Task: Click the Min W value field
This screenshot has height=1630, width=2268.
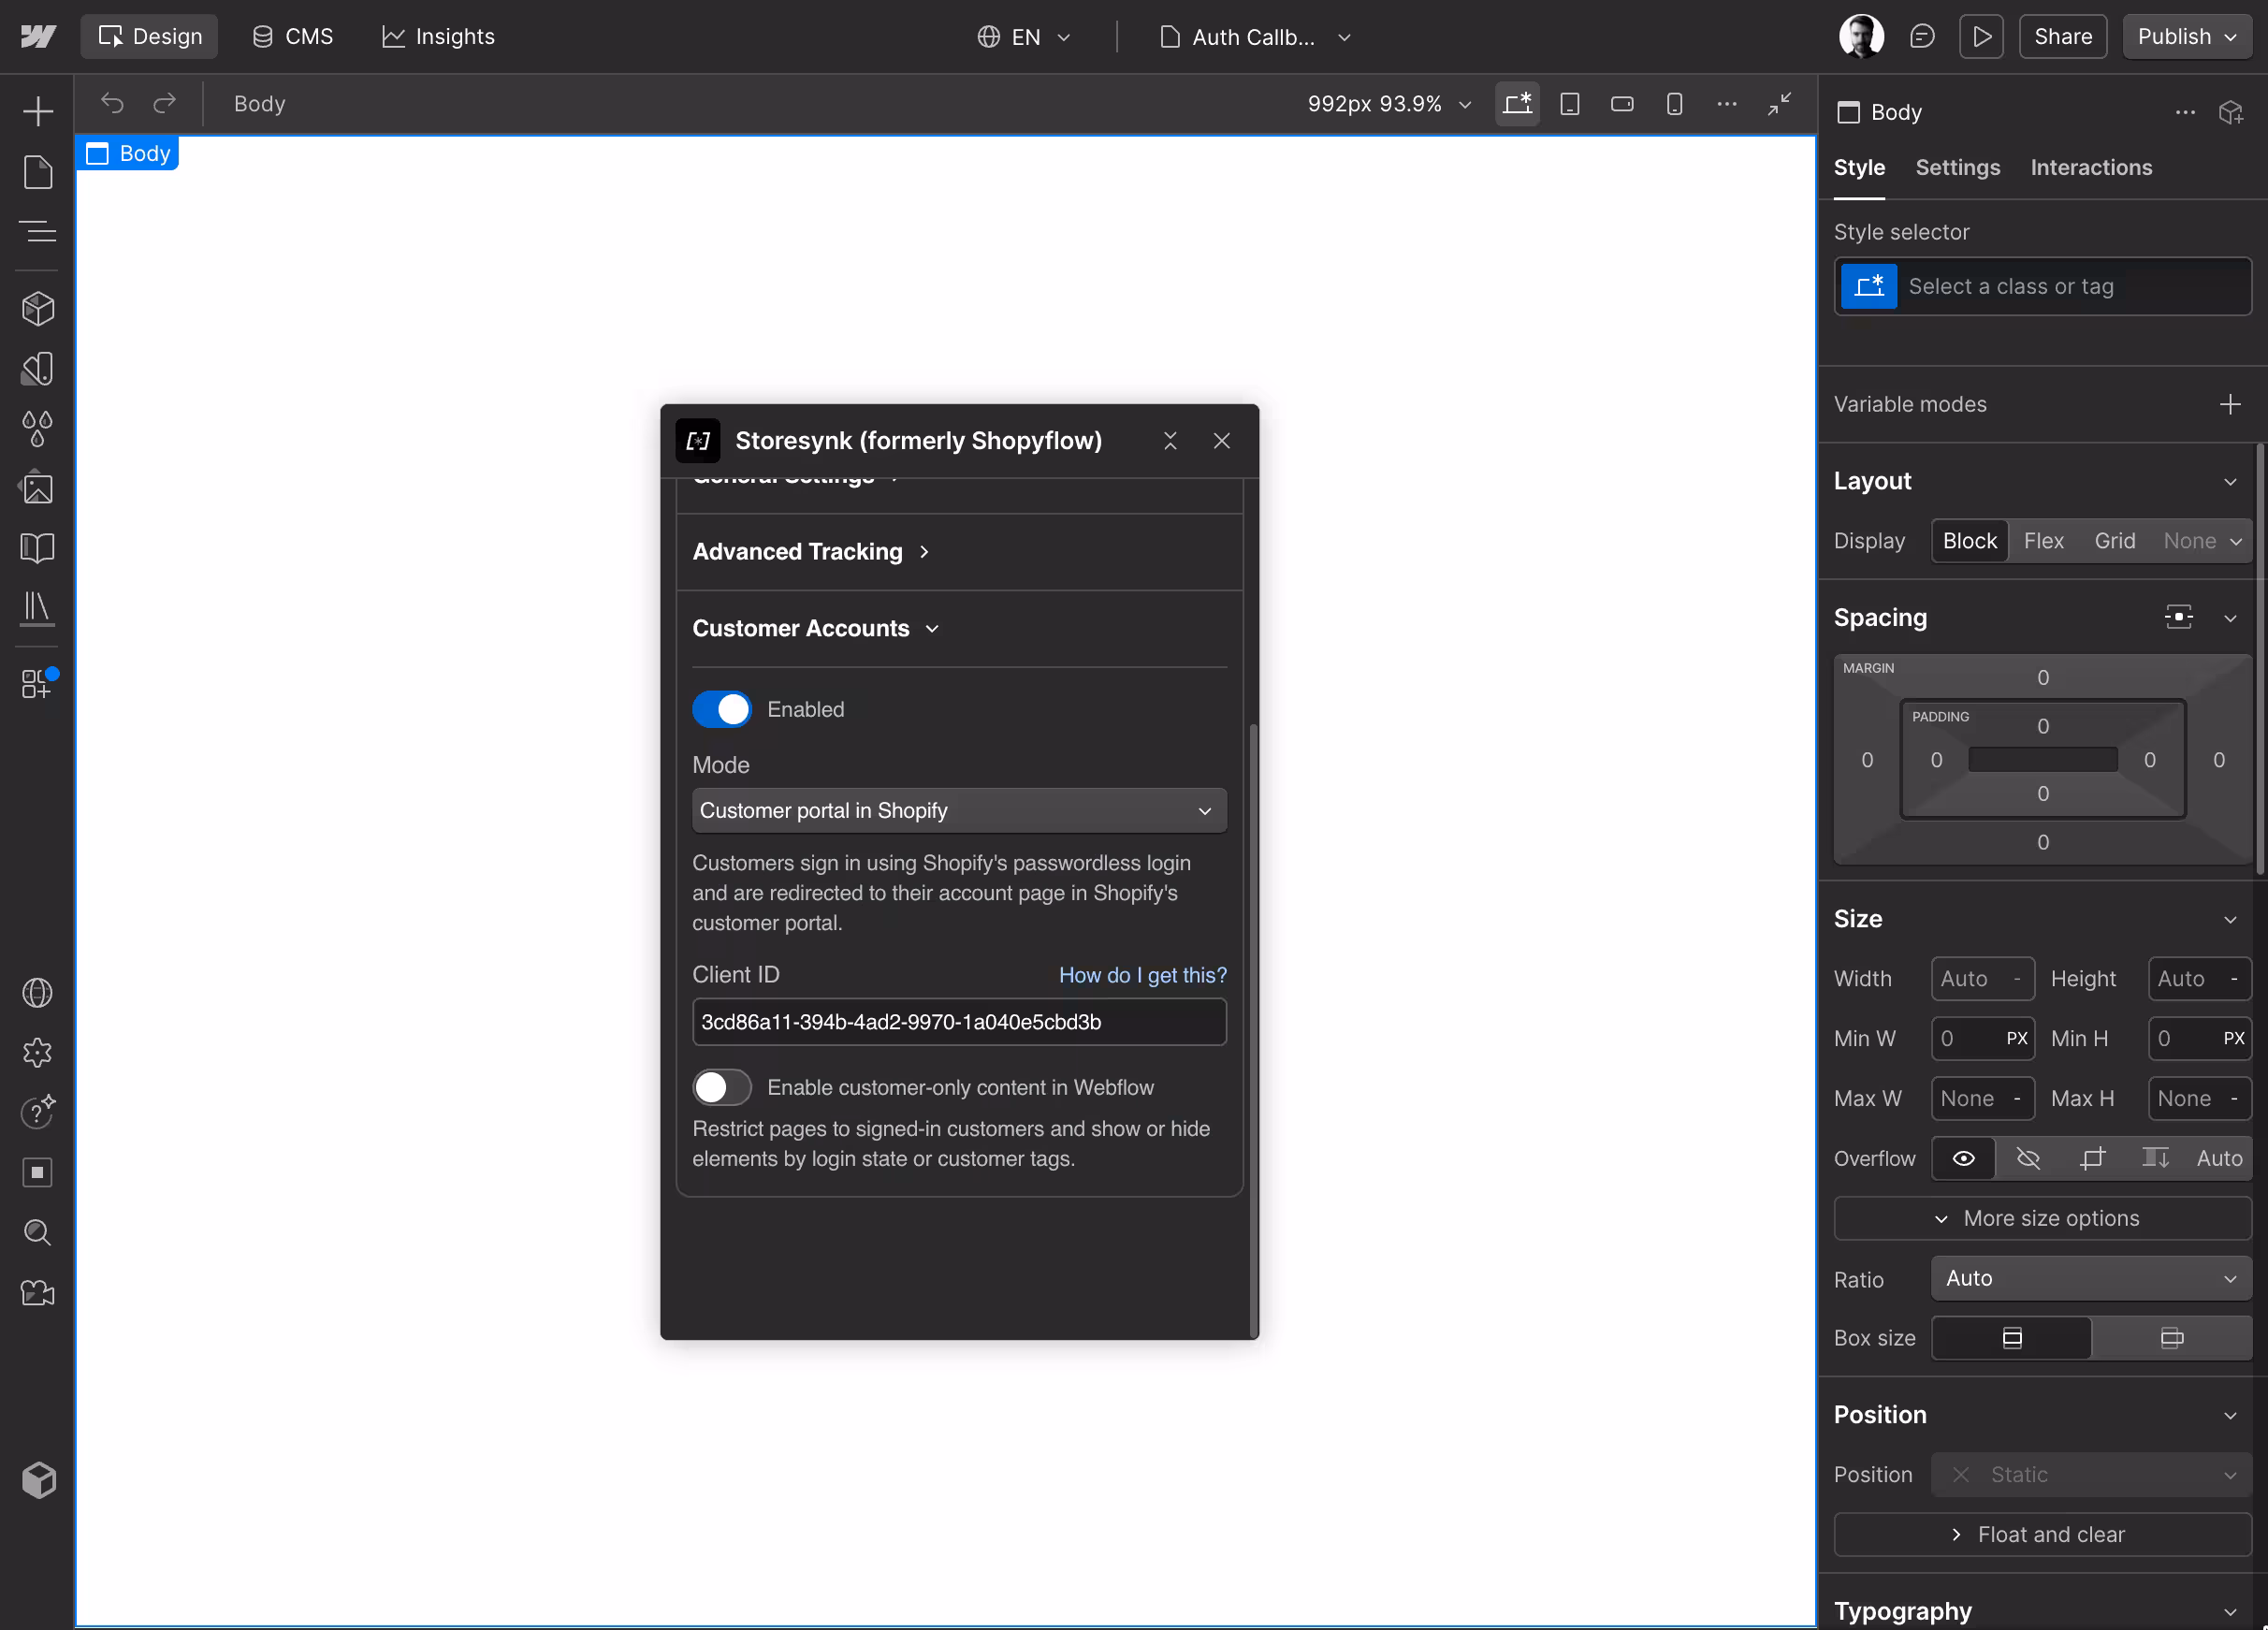Action: tap(1982, 1038)
